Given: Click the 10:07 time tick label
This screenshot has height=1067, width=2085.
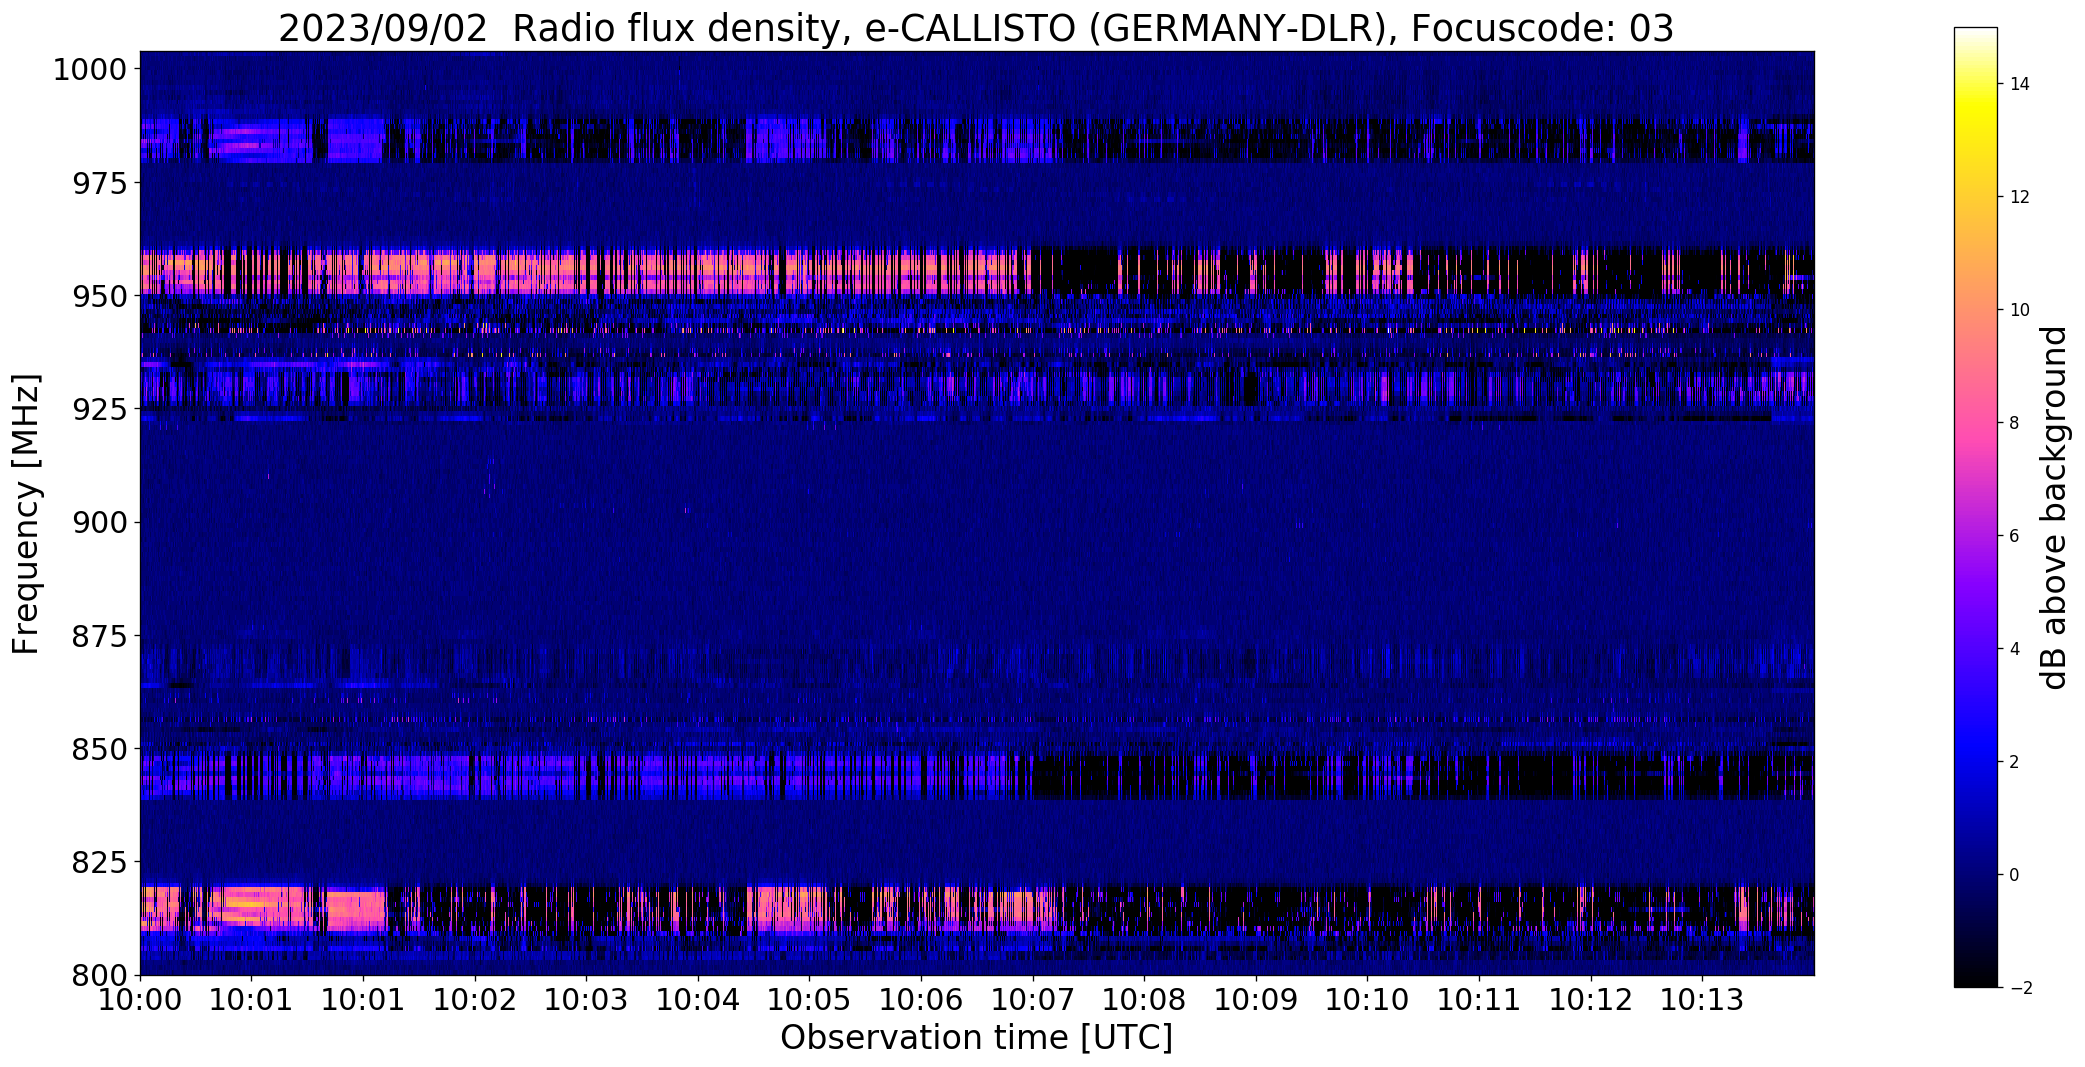Looking at the screenshot, I should 1033,1000.
